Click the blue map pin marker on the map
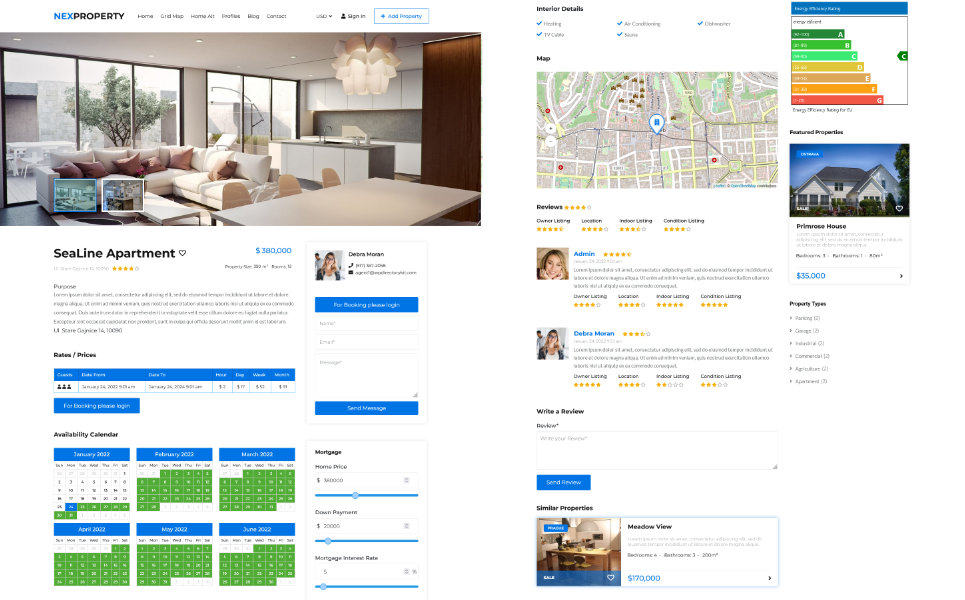Image resolution: width=965 pixels, height=600 pixels. 658,121
